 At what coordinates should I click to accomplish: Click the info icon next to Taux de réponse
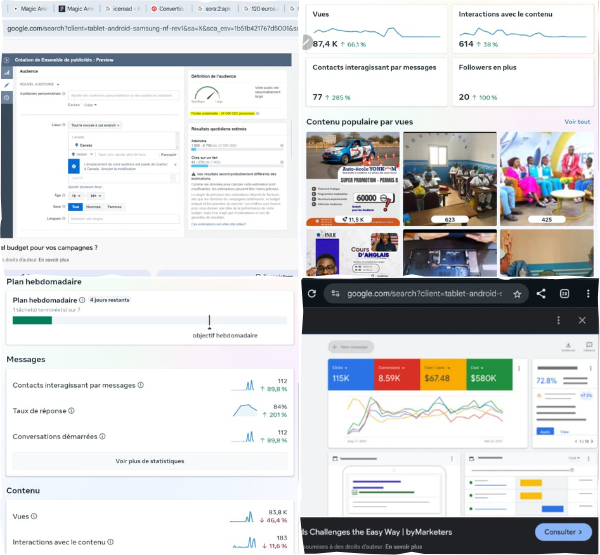(71, 410)
